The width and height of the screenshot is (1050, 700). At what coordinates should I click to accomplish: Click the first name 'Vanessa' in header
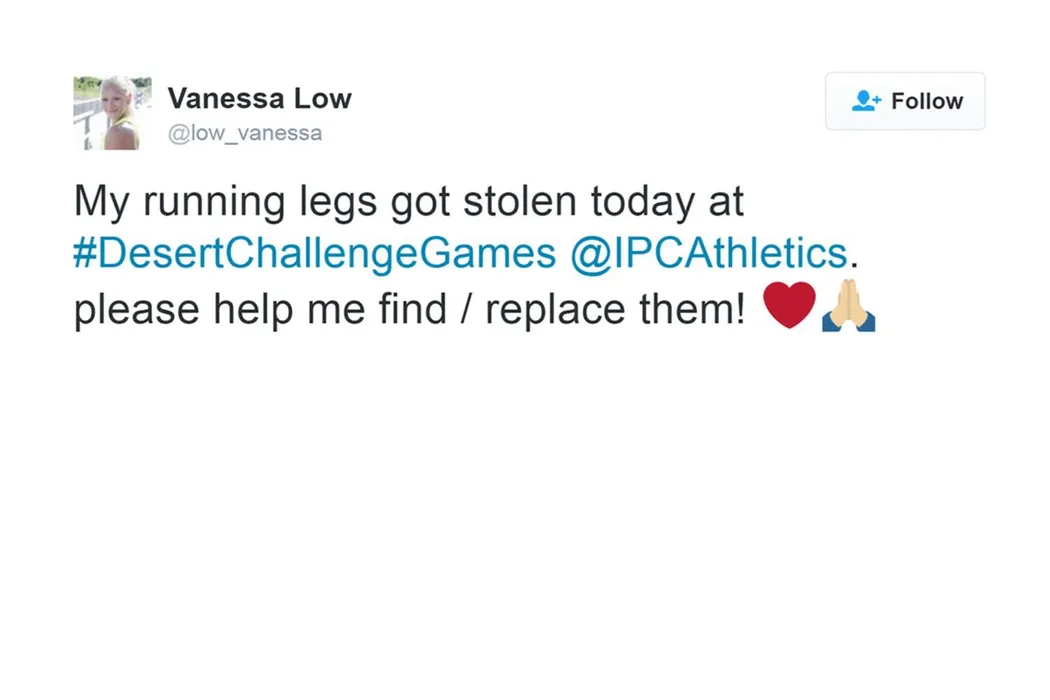pos(224,99)
